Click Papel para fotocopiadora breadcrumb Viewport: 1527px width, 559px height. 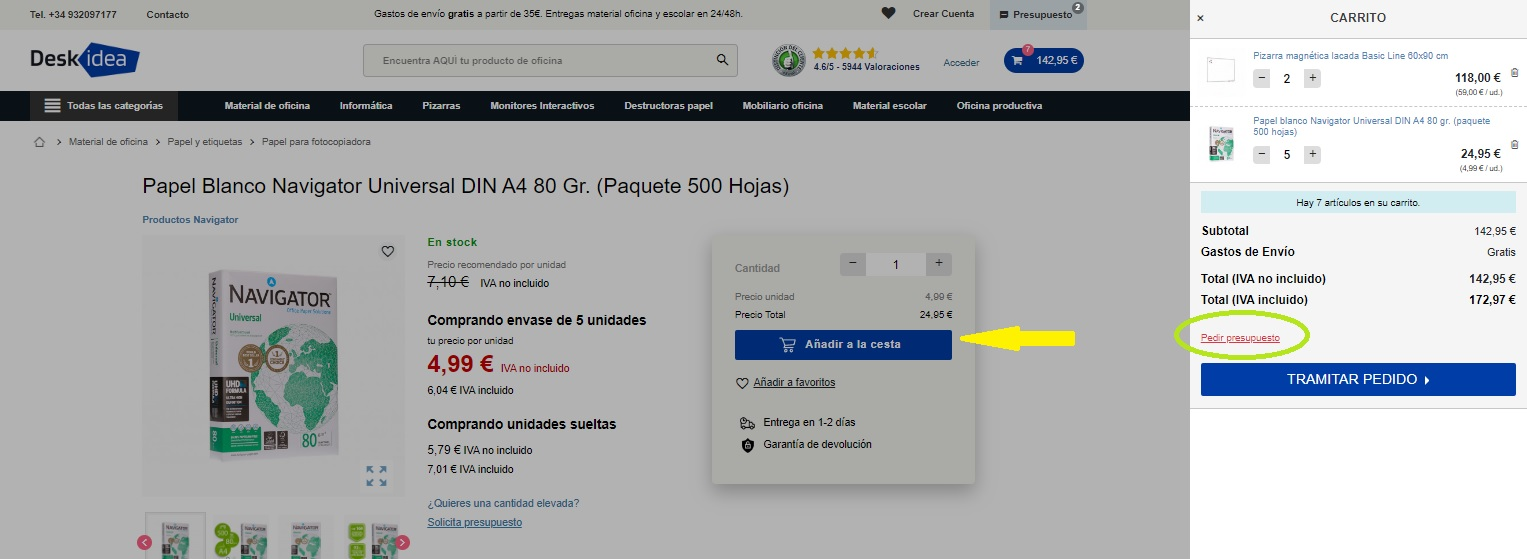[x=316, y=142]
